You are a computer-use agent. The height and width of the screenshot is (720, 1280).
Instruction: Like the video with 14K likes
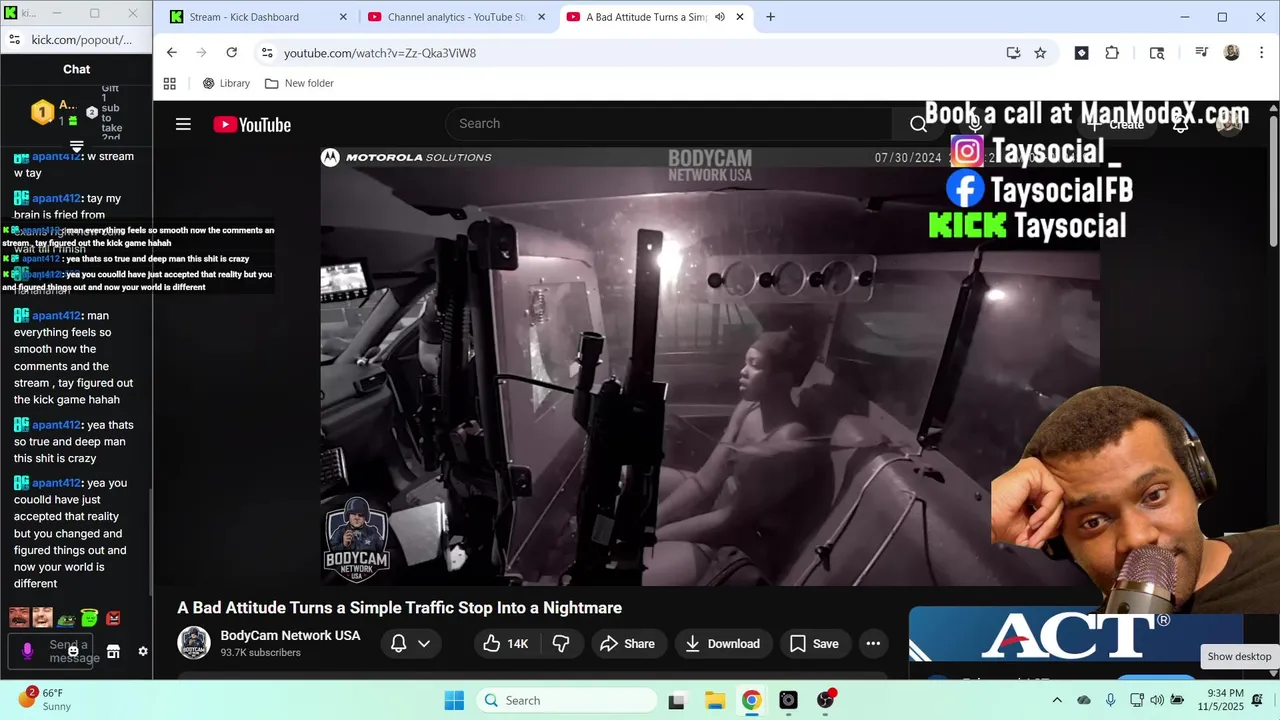pos(505,644)
